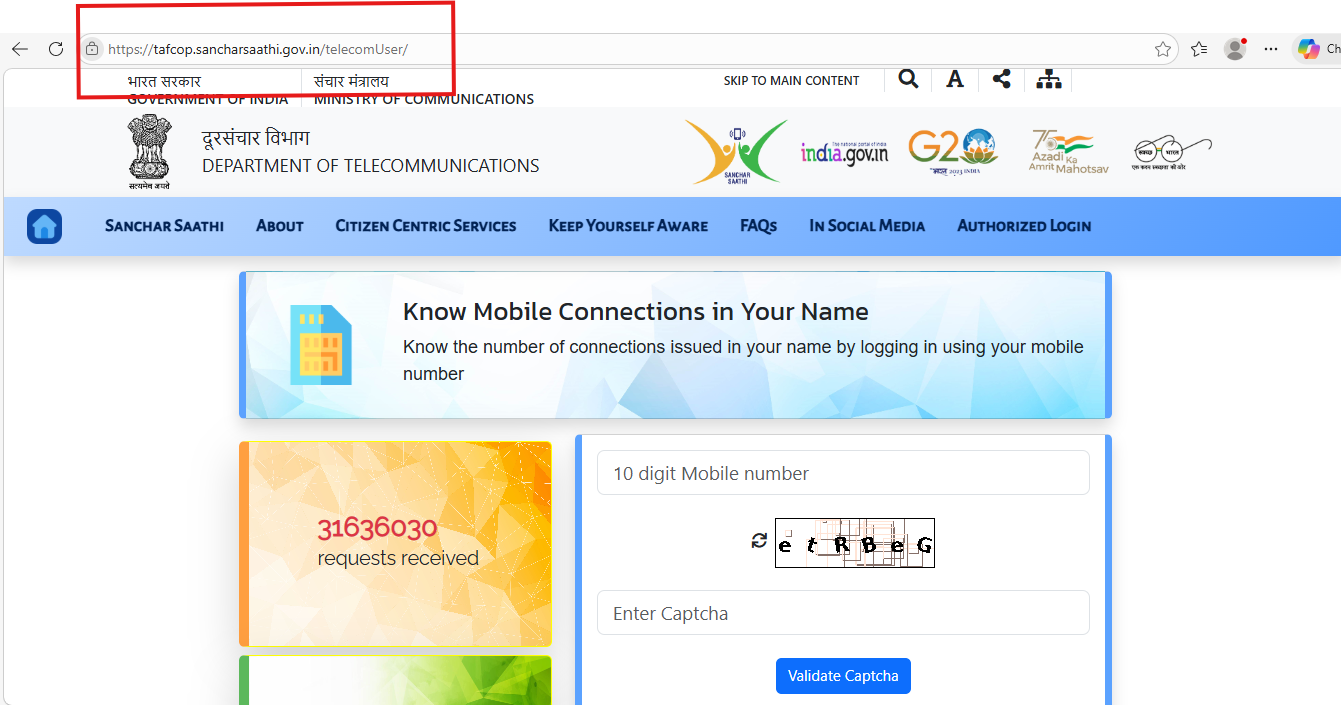Click the Sanchar Saathi logo icon
The width and height of the screenshot is (1341, 705).
coord(735,150)
